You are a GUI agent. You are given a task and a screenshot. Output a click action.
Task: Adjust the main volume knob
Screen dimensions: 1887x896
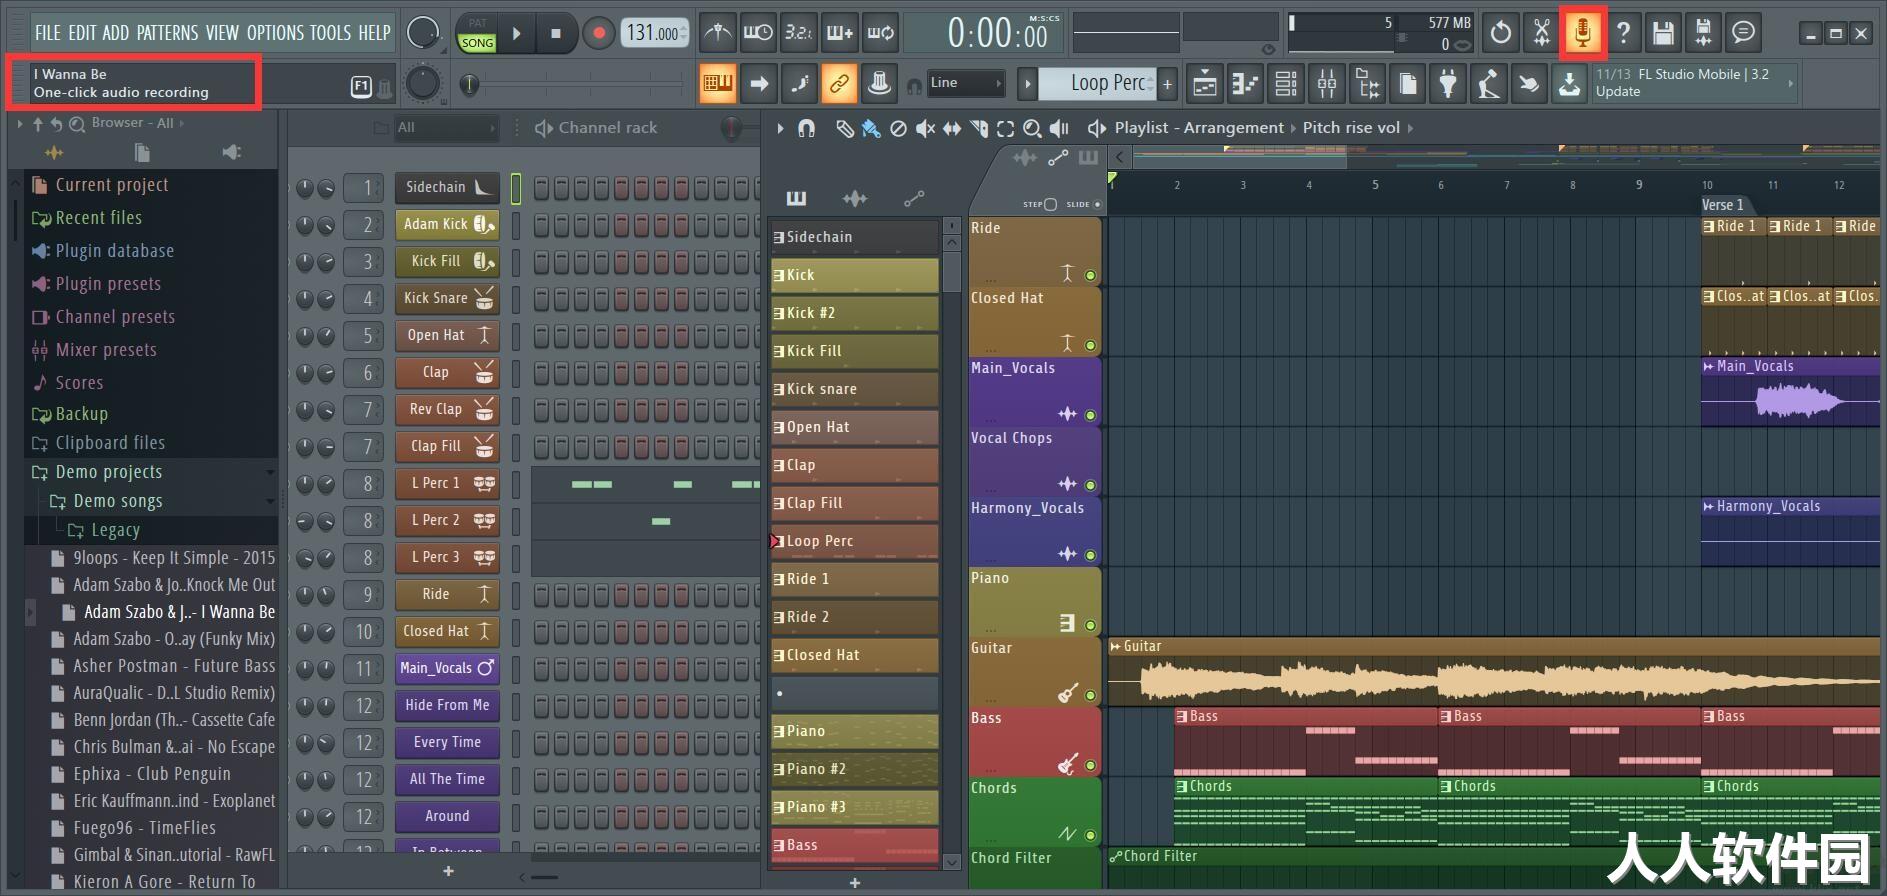(x=424, y=33)
